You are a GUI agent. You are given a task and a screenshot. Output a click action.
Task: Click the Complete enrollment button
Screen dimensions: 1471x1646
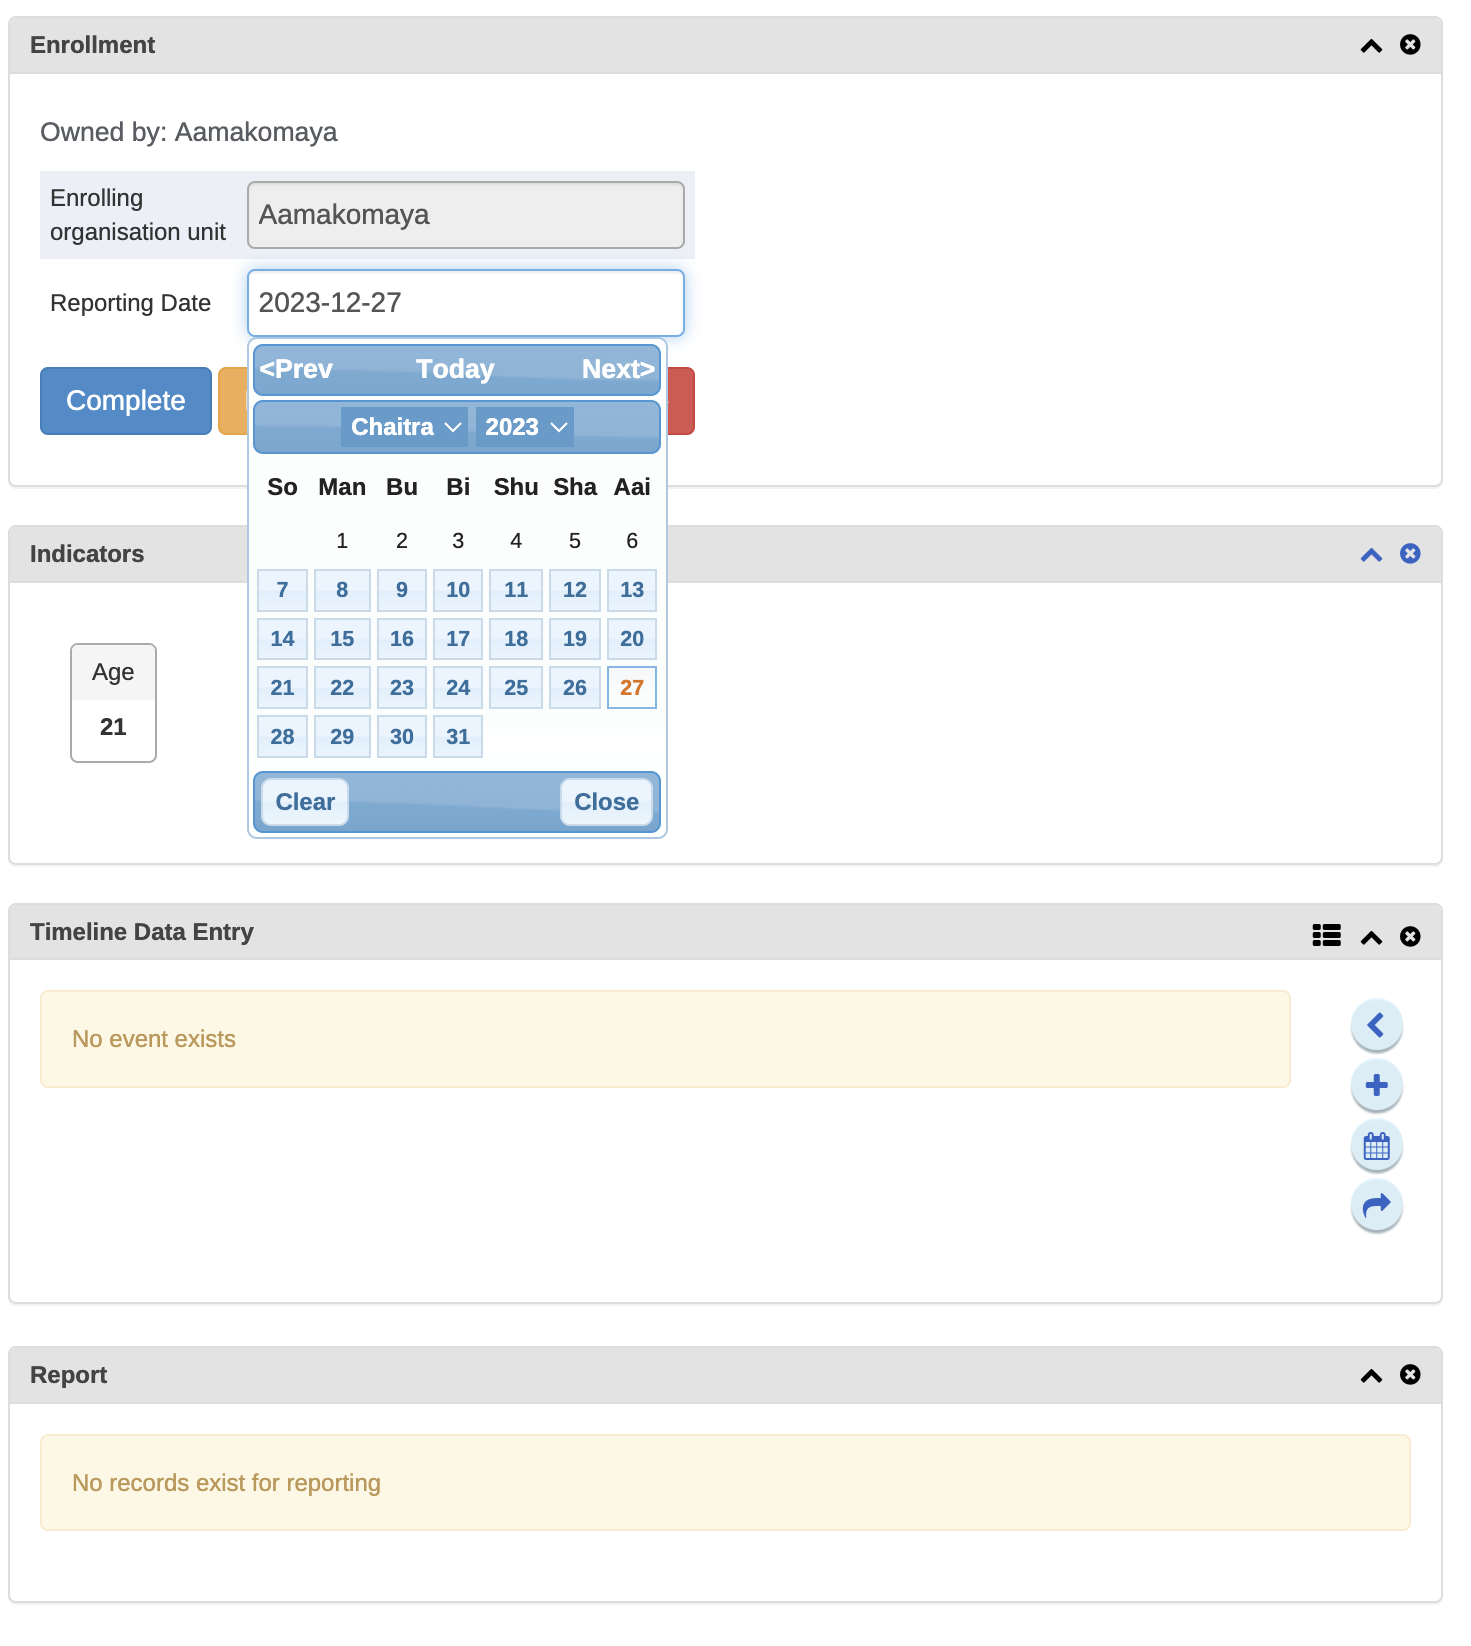[126, 401]
